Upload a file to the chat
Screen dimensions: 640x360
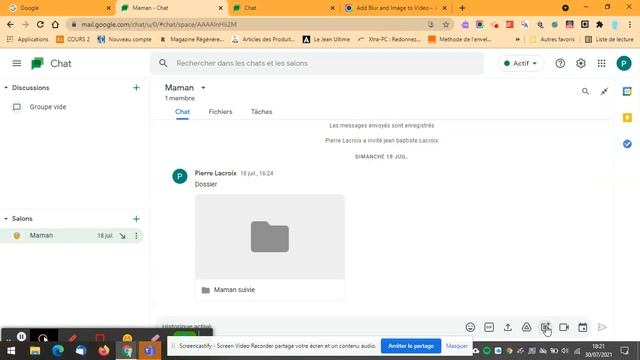[508, 327]
